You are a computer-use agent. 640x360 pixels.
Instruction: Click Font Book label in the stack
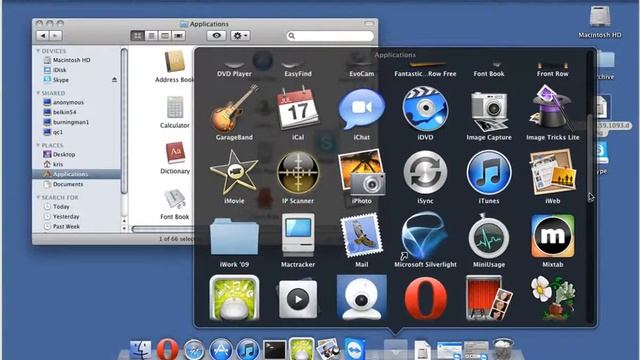pyautogui.click(x=489, y=73)
